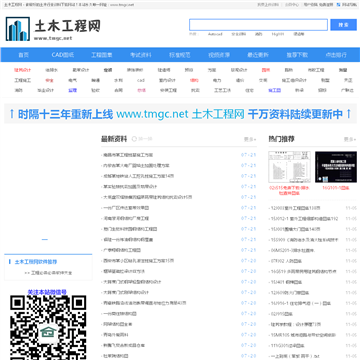Open the white drawing thumbnail in 热门推荐

(289, 167)
